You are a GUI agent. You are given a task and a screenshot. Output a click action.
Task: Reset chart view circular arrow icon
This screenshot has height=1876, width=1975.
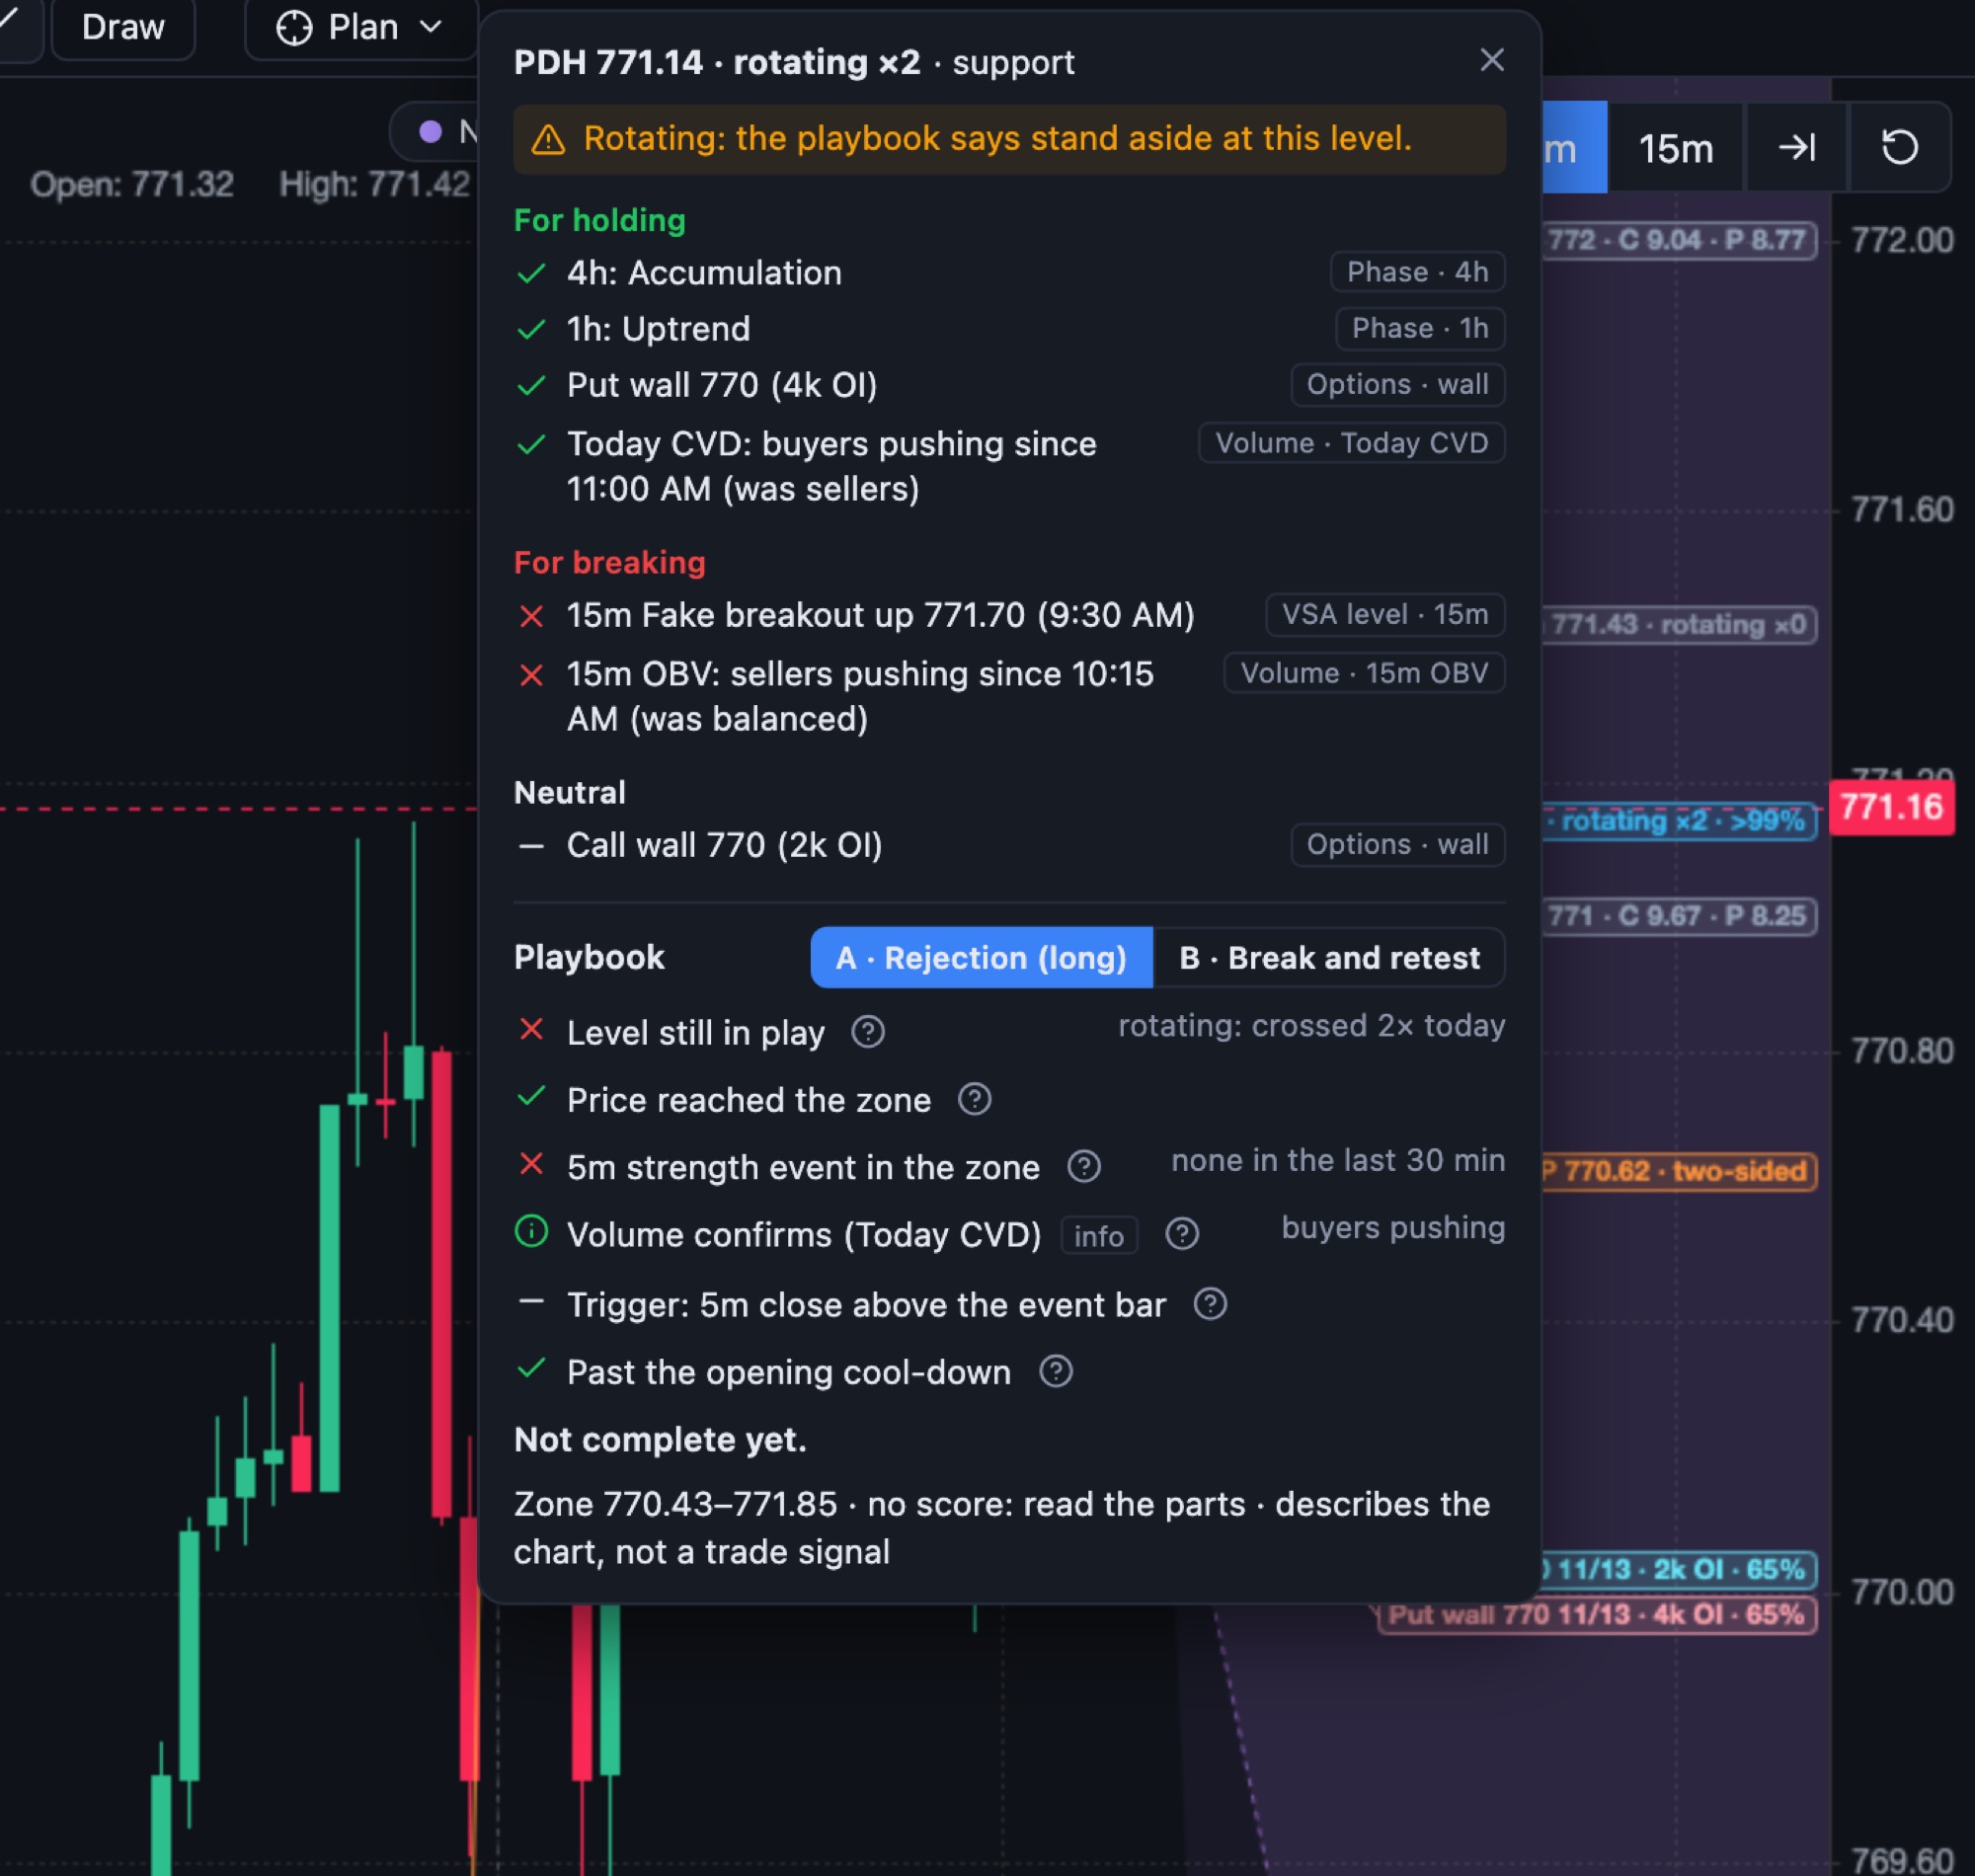(1899, 148)
